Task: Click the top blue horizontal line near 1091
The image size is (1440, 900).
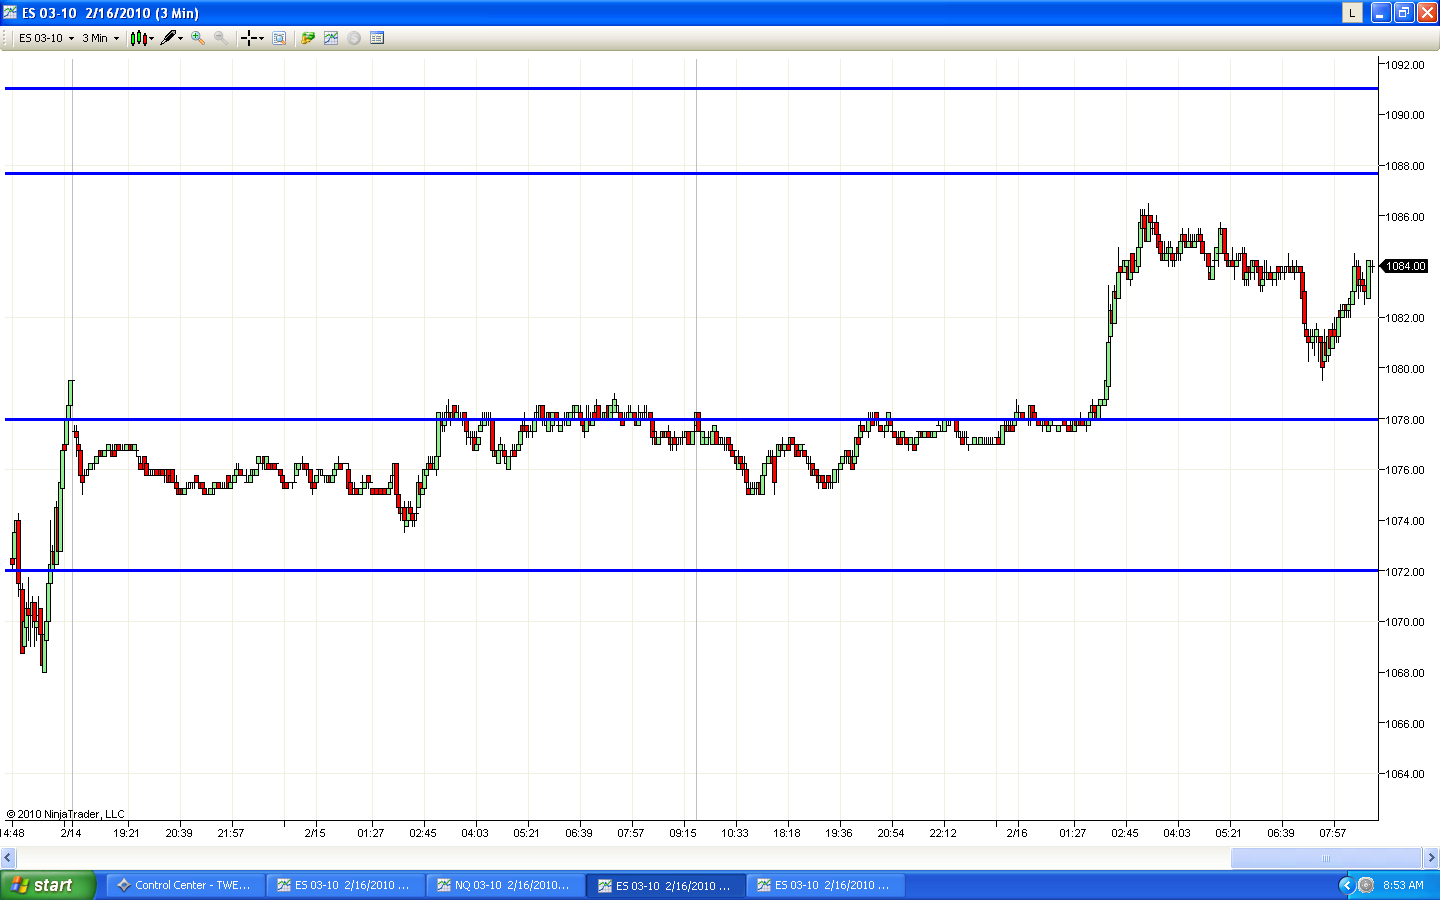Action: (x=690, y=88)
